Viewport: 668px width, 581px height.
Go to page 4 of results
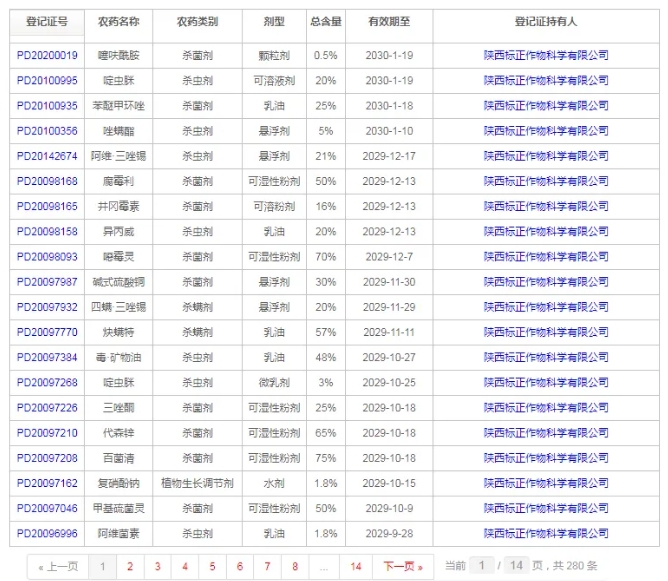coord(185,567)
